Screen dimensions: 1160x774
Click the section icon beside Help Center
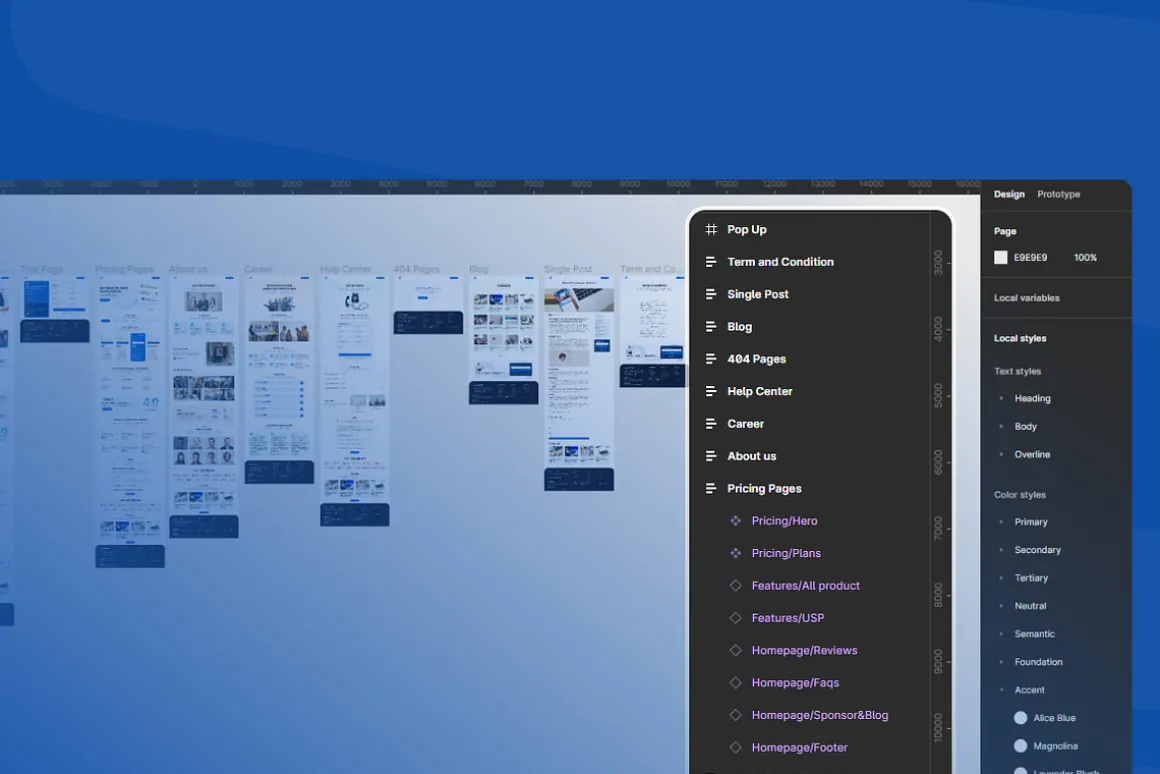(x=711, y=391)
